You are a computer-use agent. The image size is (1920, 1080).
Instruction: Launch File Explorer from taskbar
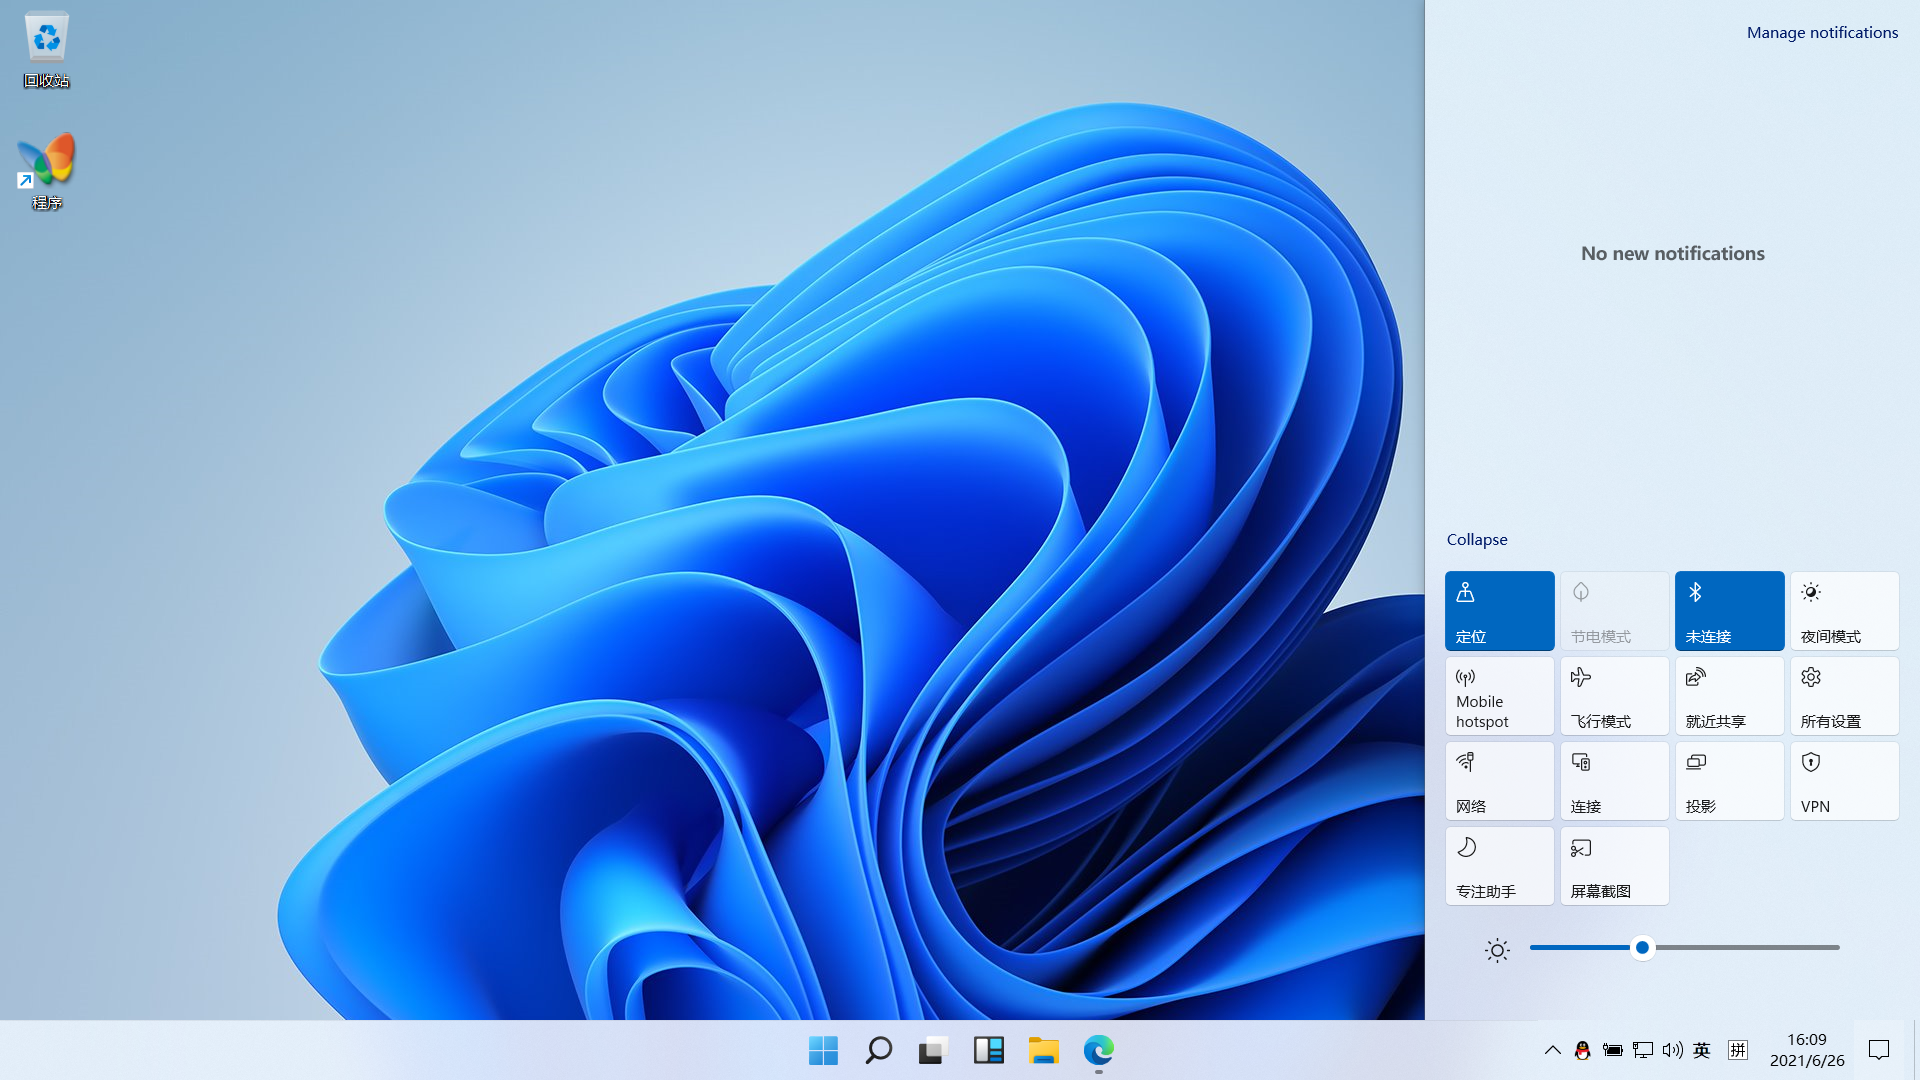click(1043, 1050)
